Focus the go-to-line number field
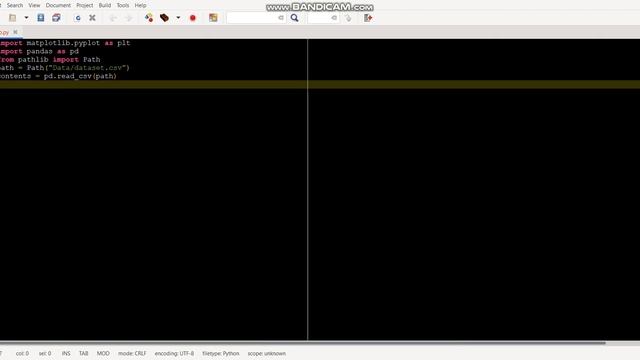Viewport: 640px width, 360px height. coord(319,18)
